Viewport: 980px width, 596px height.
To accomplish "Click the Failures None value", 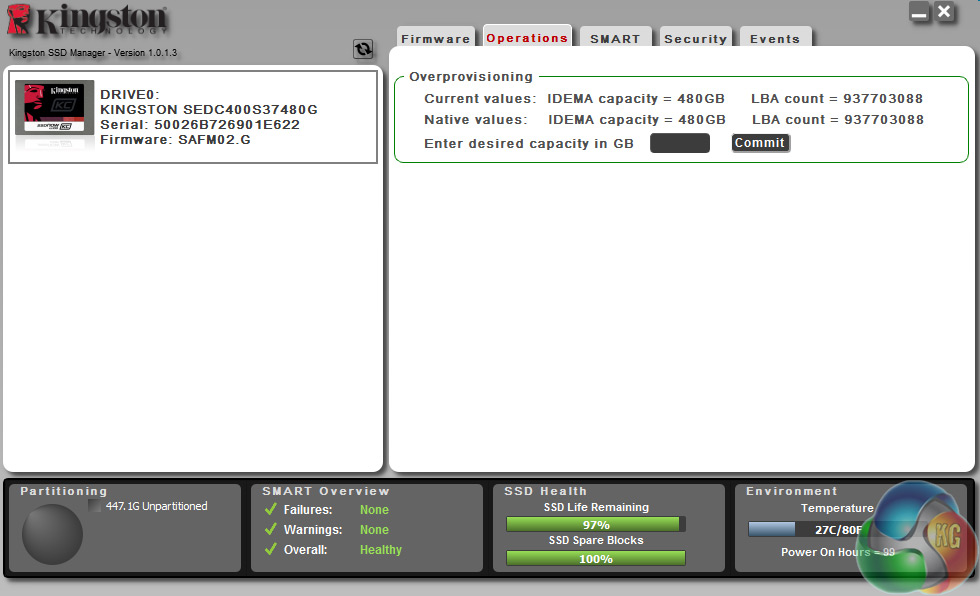I will (374, 510).
